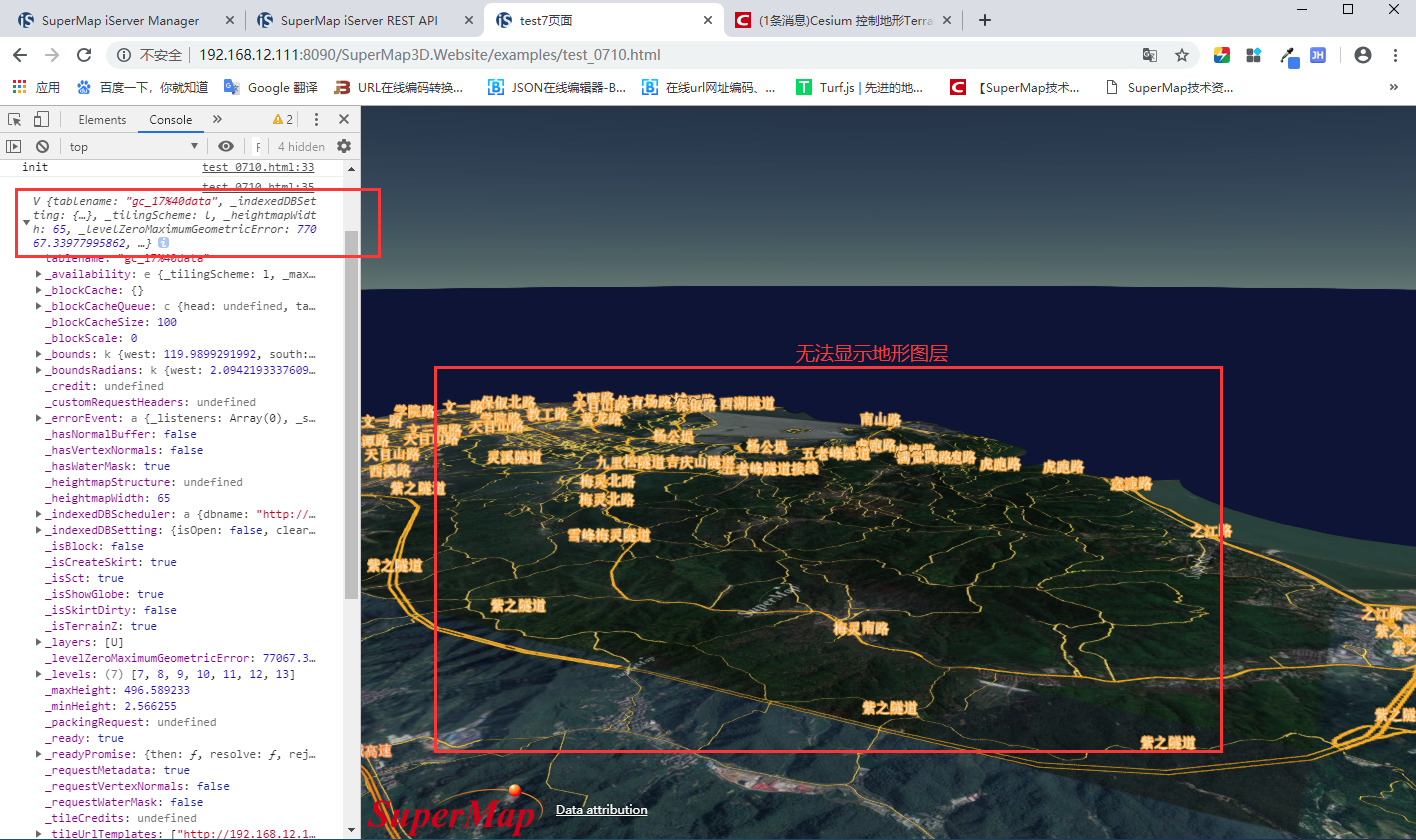The height and width of the screenshot is (840, 1416).
Task: Select the Console tab in DevTools
Action: pos(171,120)
